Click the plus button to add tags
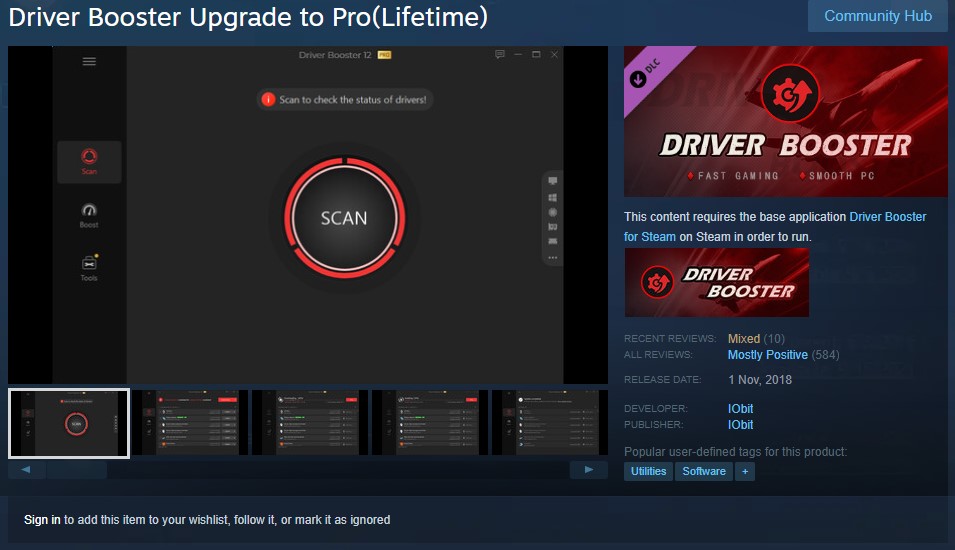955x550 pixels. 744,471
